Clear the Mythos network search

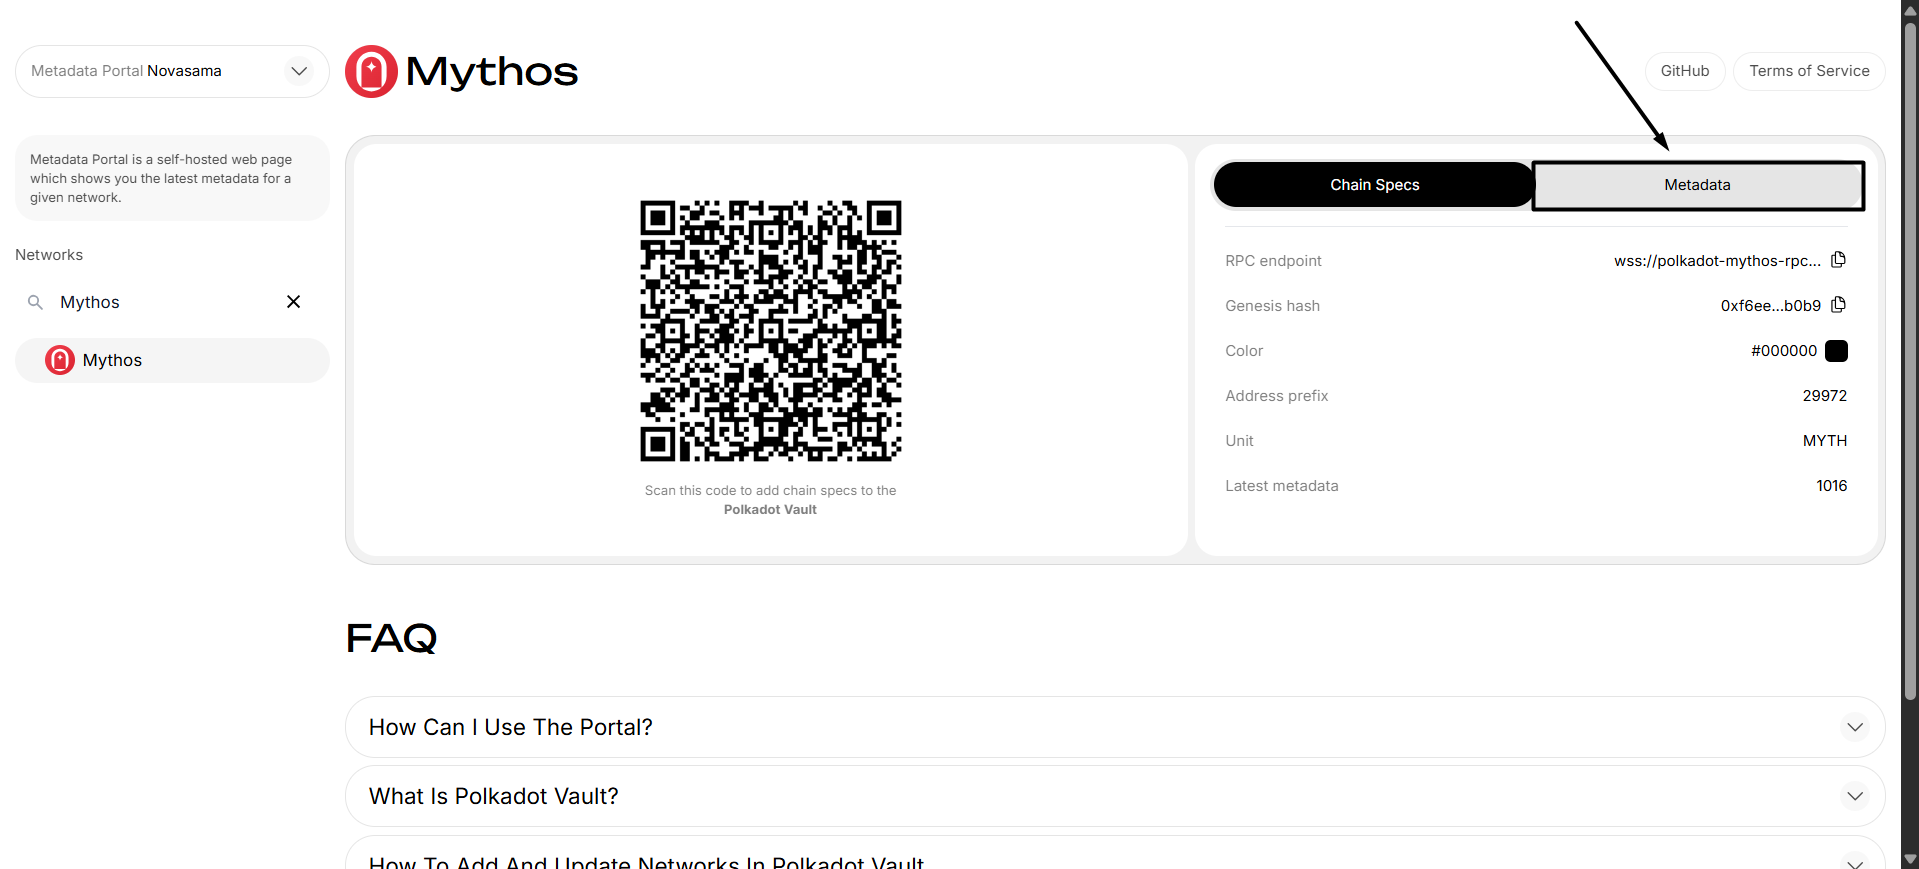pyautogui.click(x=293, y=302)
